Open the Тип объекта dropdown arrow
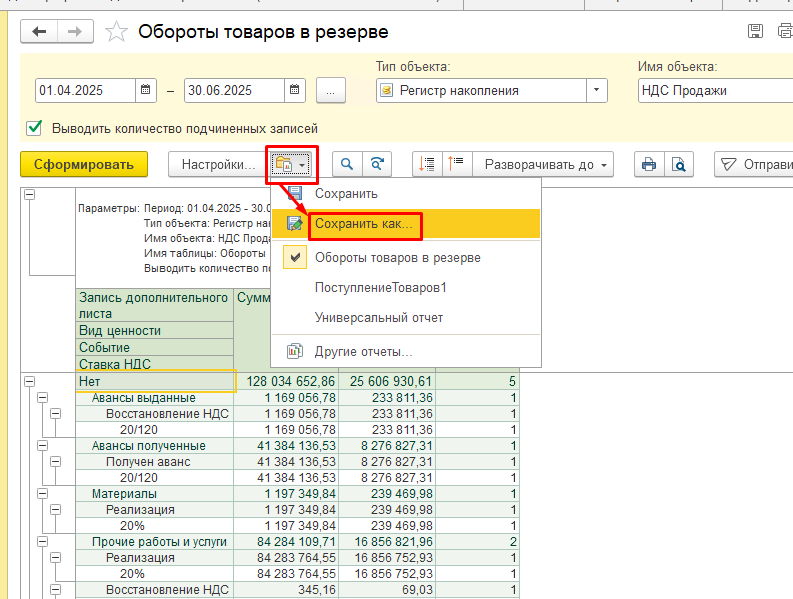This screenshot has width=793, height=599. (597, 90)
